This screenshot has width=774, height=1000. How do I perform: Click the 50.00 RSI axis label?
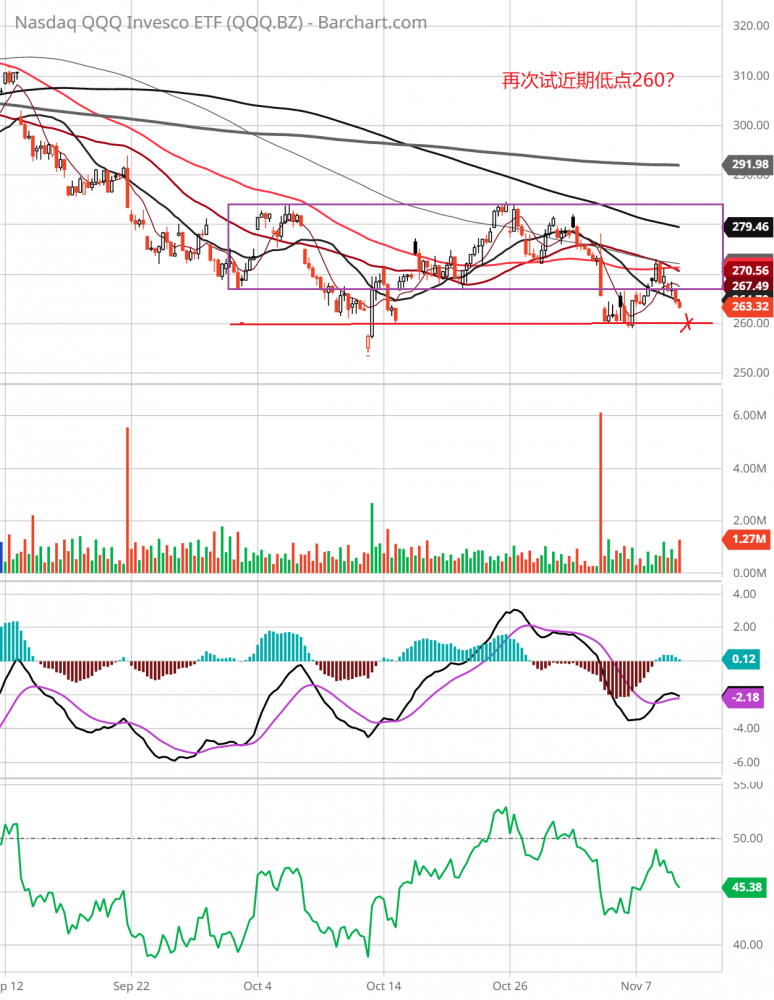click(x=748, y=838)
